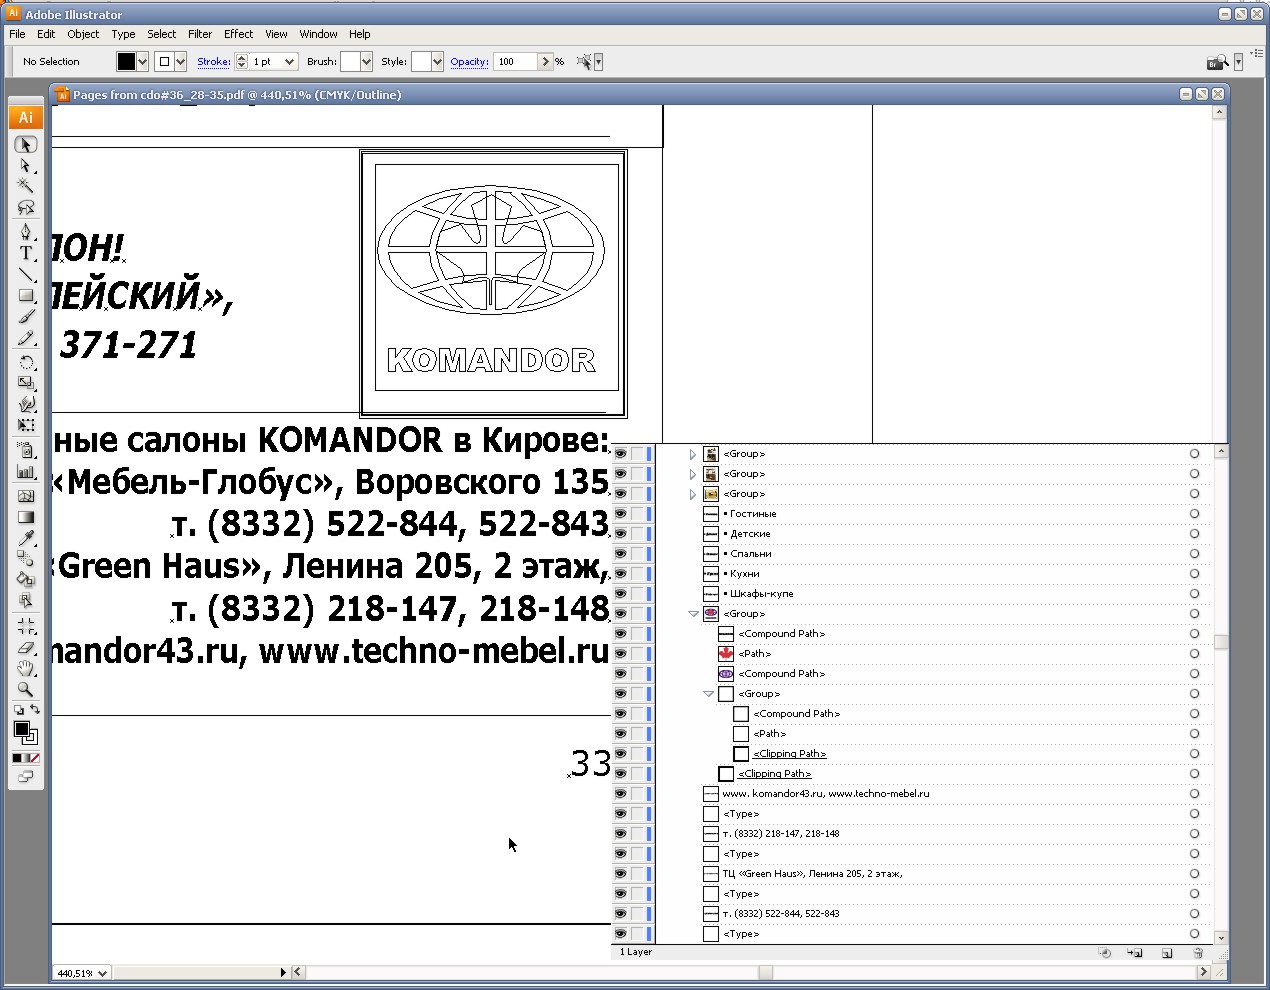This screenshot has height=990, width=1270.
Task: Open the Object menu
Action: 83,34
